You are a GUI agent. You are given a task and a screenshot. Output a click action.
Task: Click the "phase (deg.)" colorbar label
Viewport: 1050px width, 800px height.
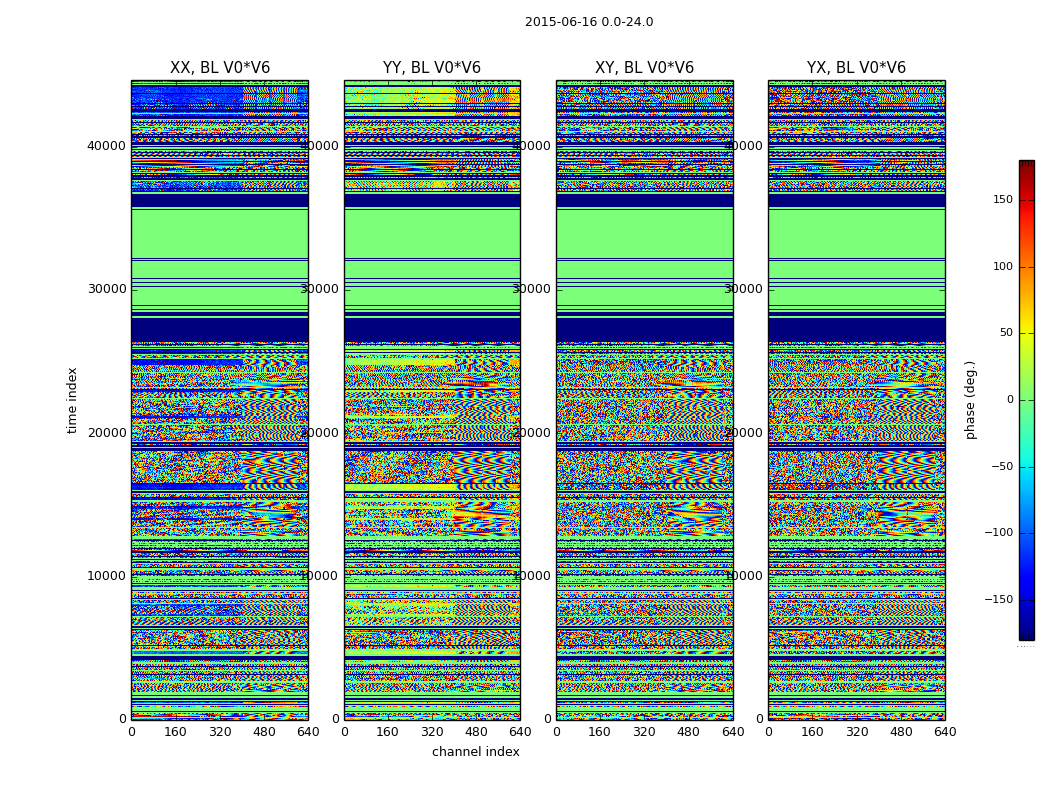pos(971,400)
